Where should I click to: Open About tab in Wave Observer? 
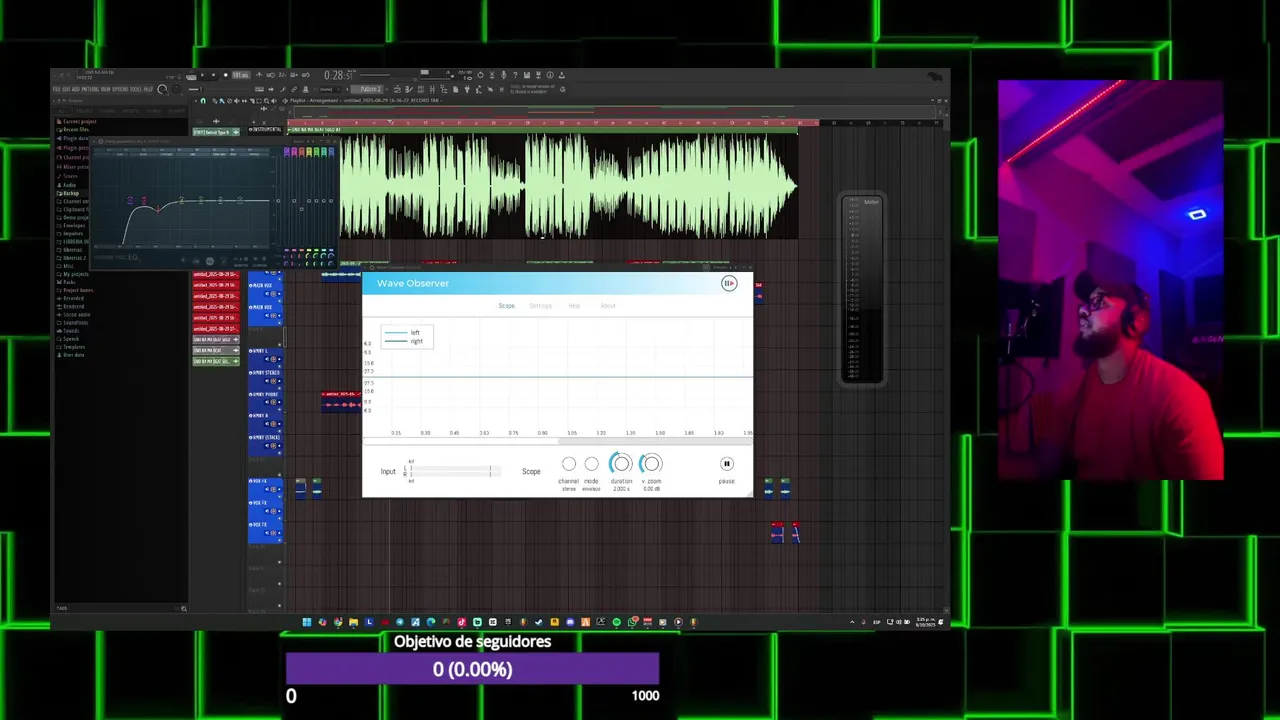(608, 306)
